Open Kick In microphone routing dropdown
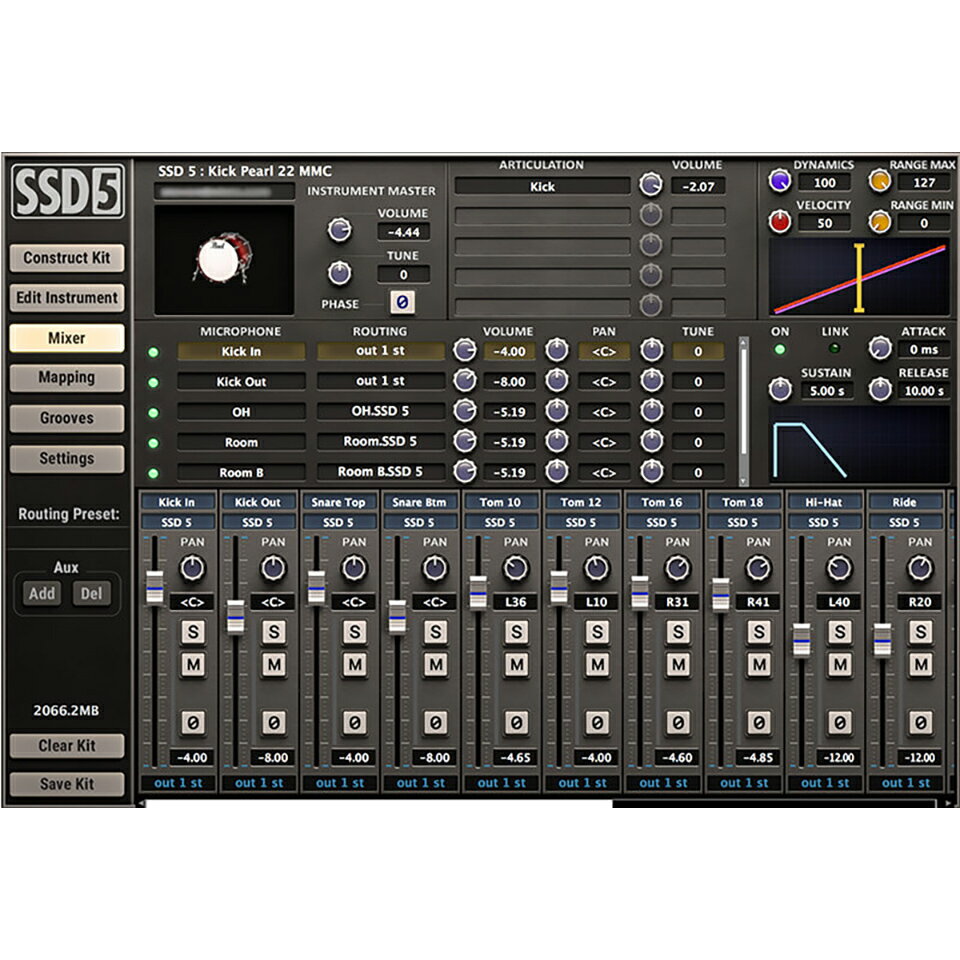 380,351
